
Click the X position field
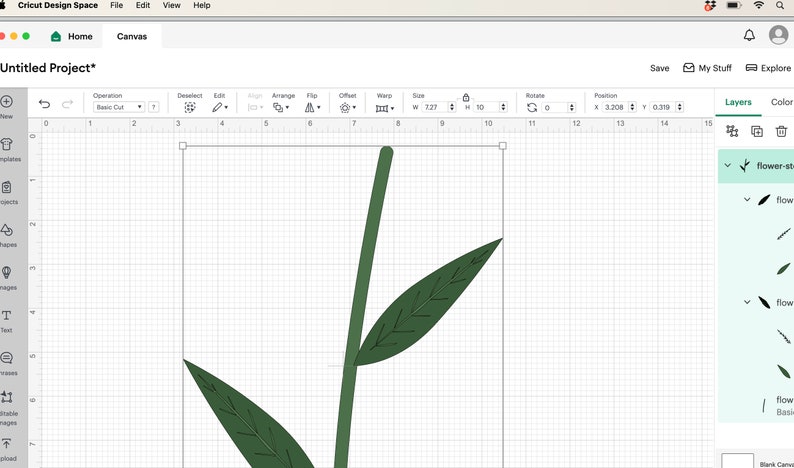pos(615,107)
